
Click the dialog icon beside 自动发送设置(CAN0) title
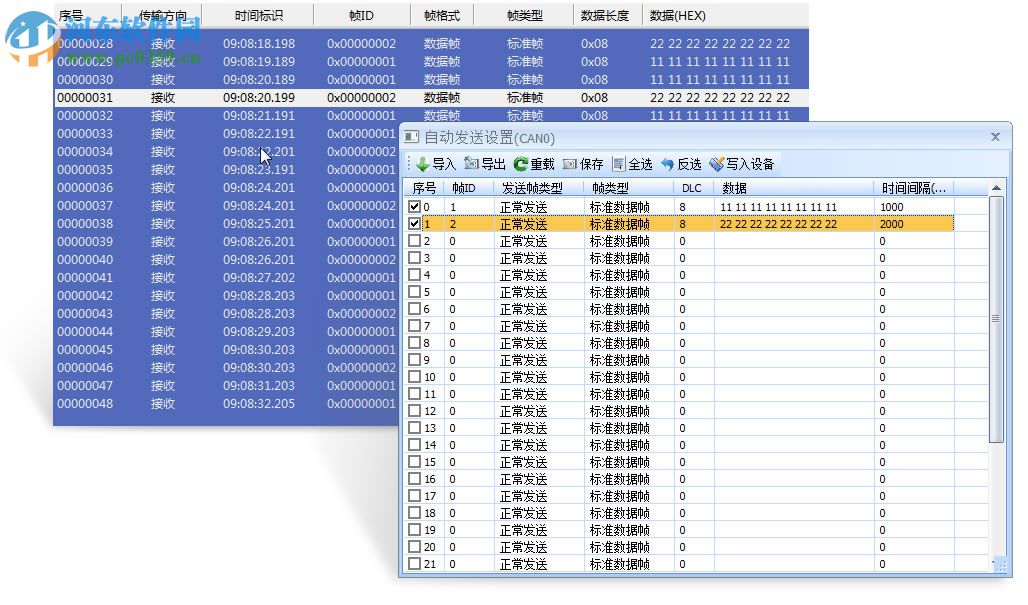tap(412, 137)
